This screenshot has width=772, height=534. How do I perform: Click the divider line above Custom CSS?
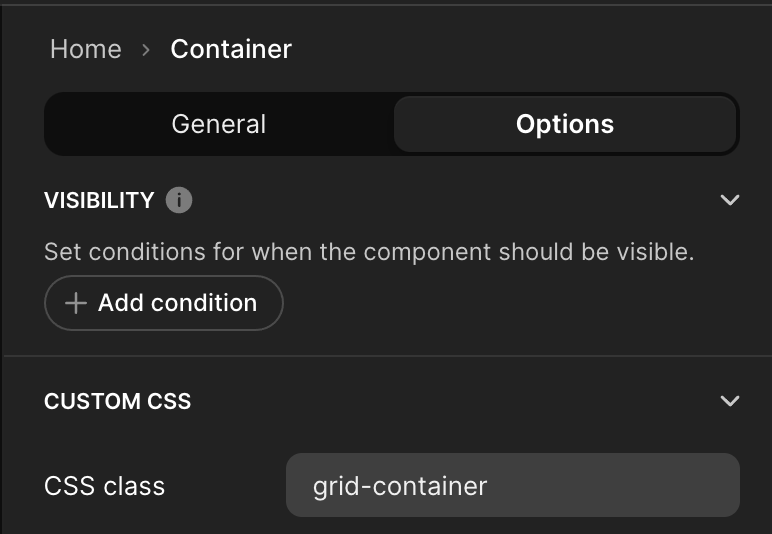(x=386, y=356)
